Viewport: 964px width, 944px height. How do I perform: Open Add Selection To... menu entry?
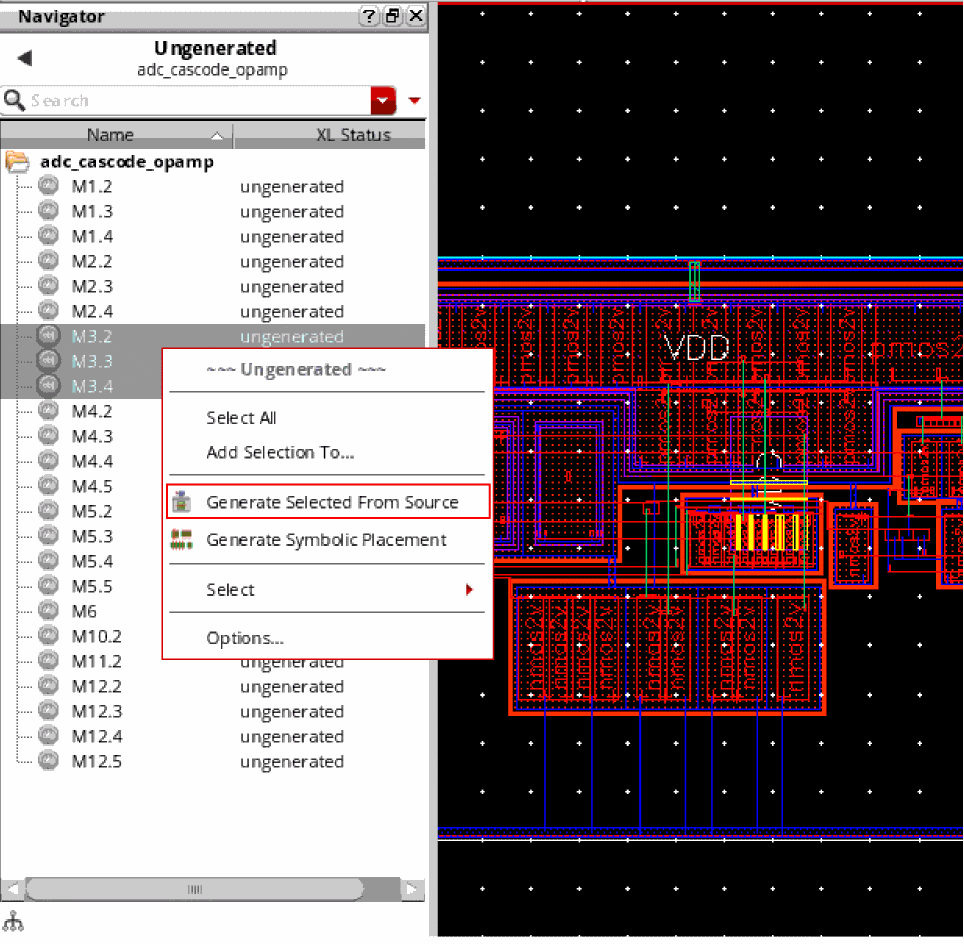pyautogui.click(x=280, y=452)
